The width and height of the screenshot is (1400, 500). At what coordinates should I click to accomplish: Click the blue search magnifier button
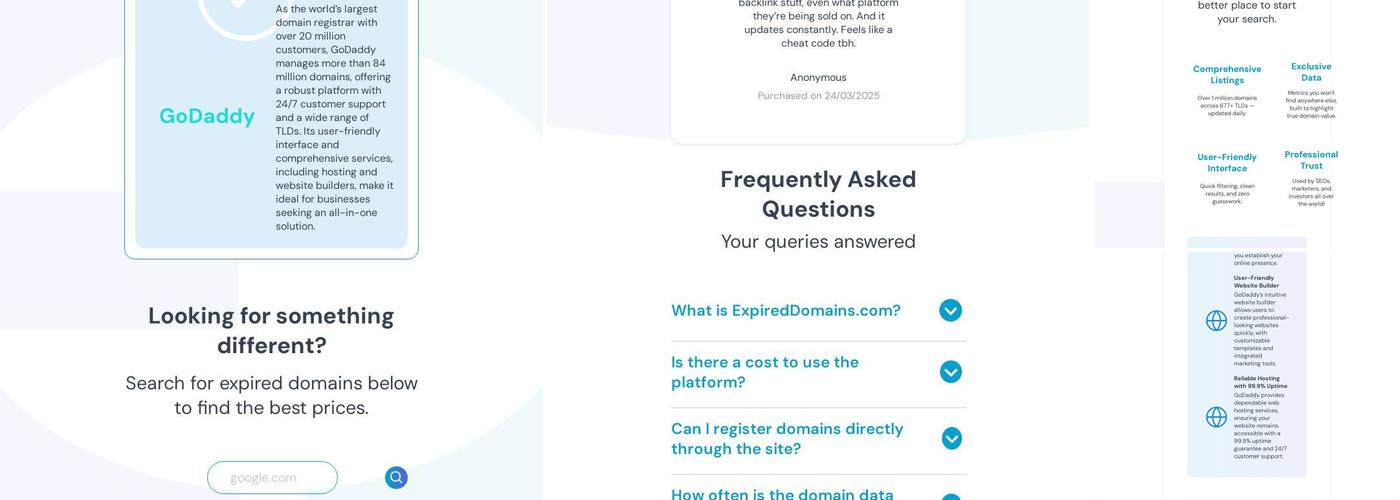click(x=396, y=478)
